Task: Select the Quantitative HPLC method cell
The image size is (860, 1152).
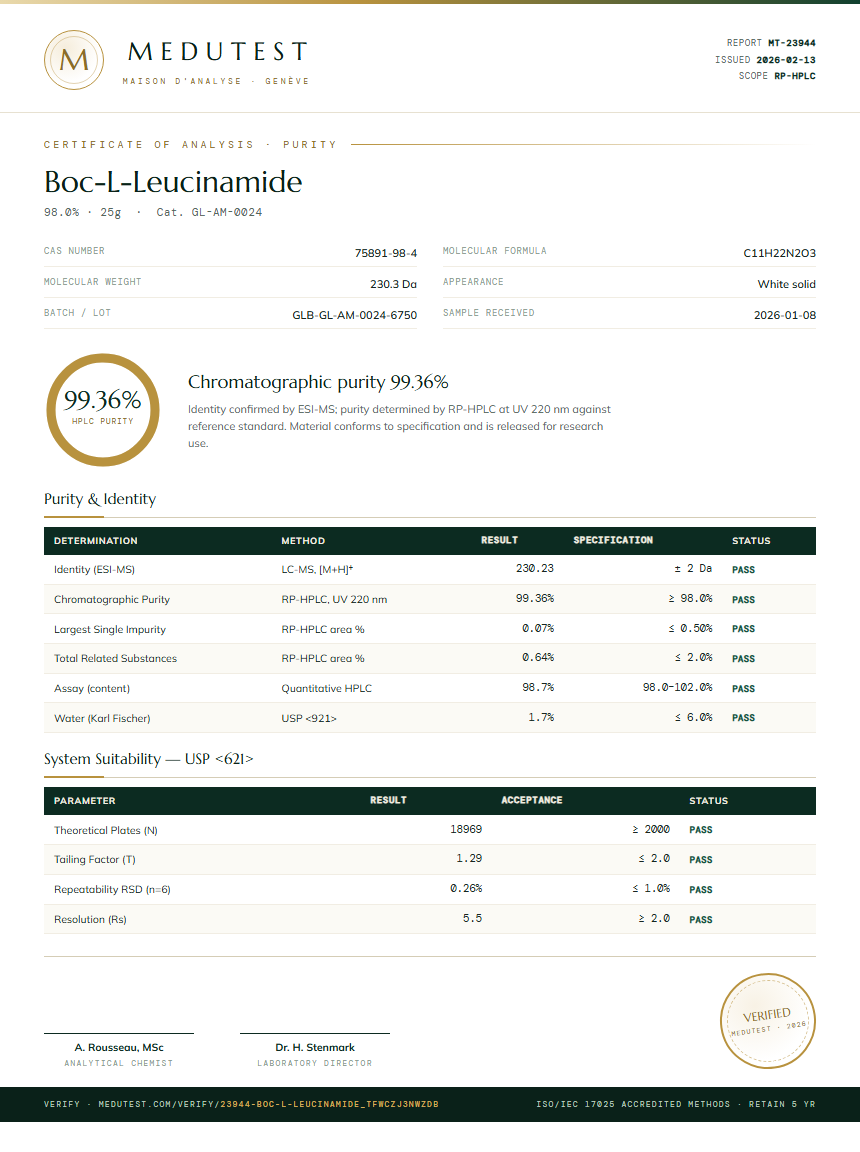Action: (x=327, y=688)
